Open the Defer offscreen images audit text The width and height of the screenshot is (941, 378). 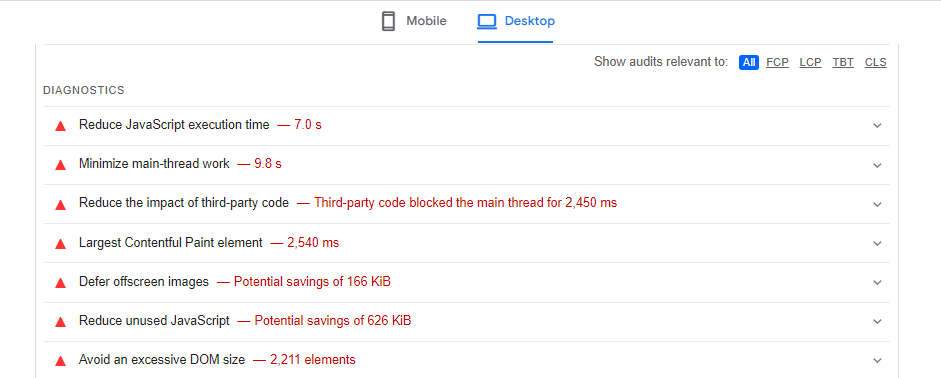144,281
